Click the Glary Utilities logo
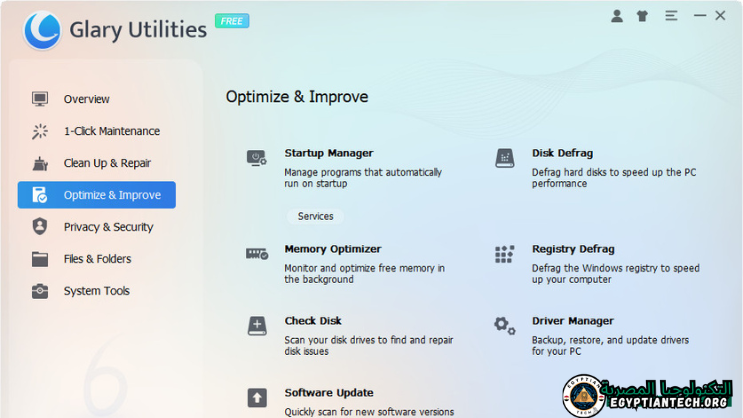Image resolution: width=743 pixels, height=418 pixels. [x=43, y=30]
